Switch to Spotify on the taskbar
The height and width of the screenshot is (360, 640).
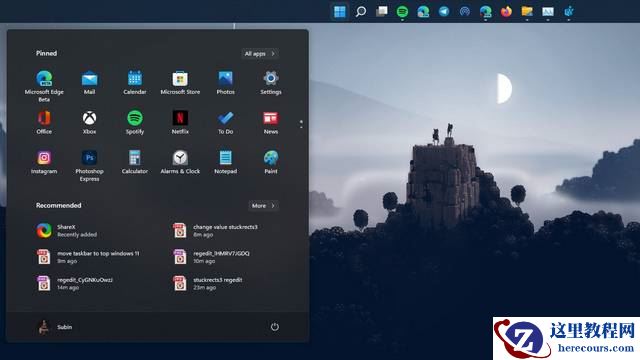pos(402,11)
